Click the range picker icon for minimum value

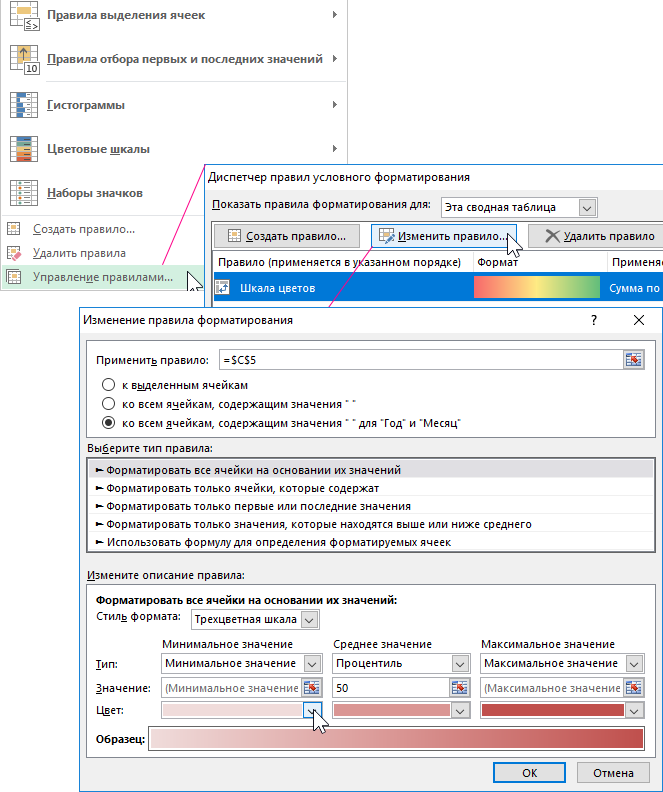coord(312,687)
